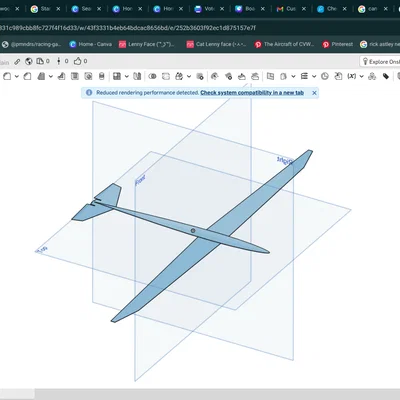
Task: Click the Variable (x) tool icon
Action: coord(351,76)
